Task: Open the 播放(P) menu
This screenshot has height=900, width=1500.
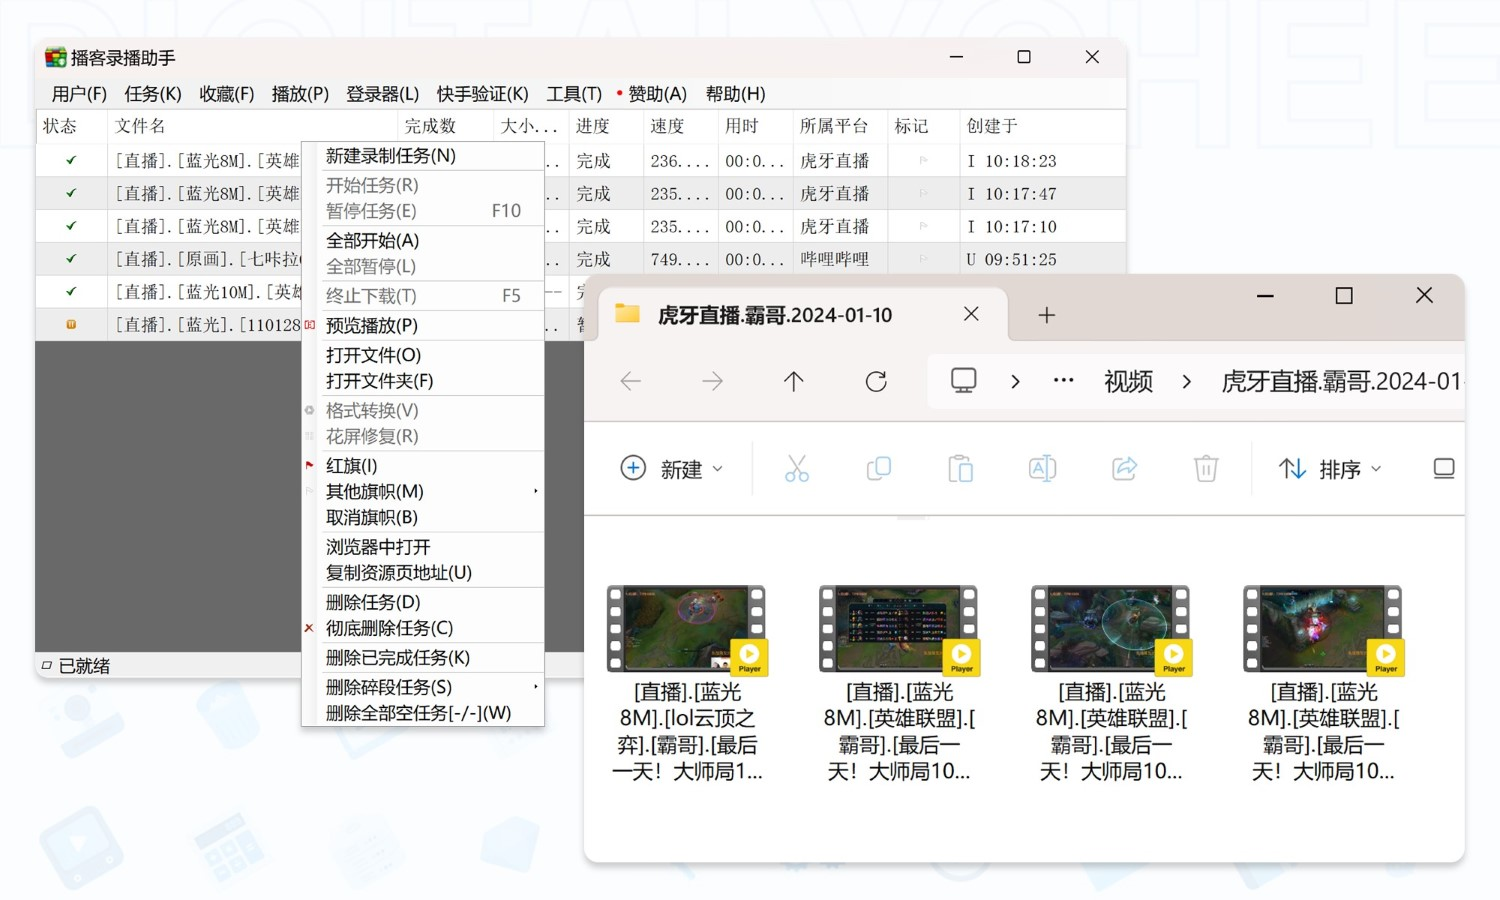Action: coord(300,94)
